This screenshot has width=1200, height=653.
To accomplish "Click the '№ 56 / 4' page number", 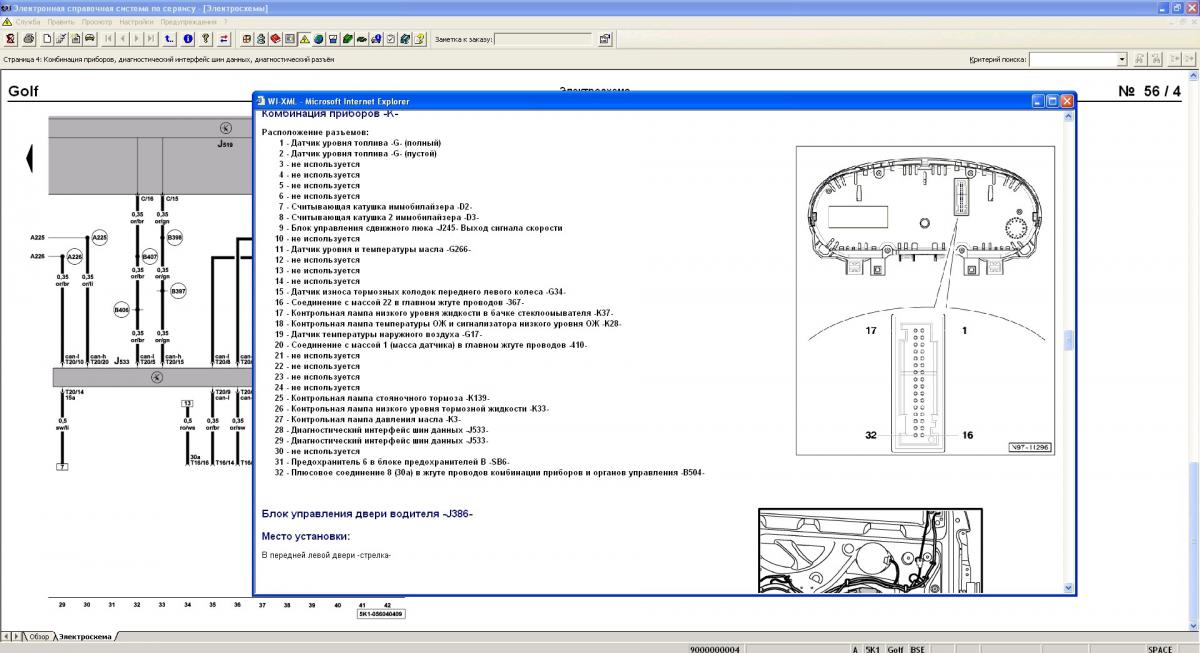I will [1150, 92].
